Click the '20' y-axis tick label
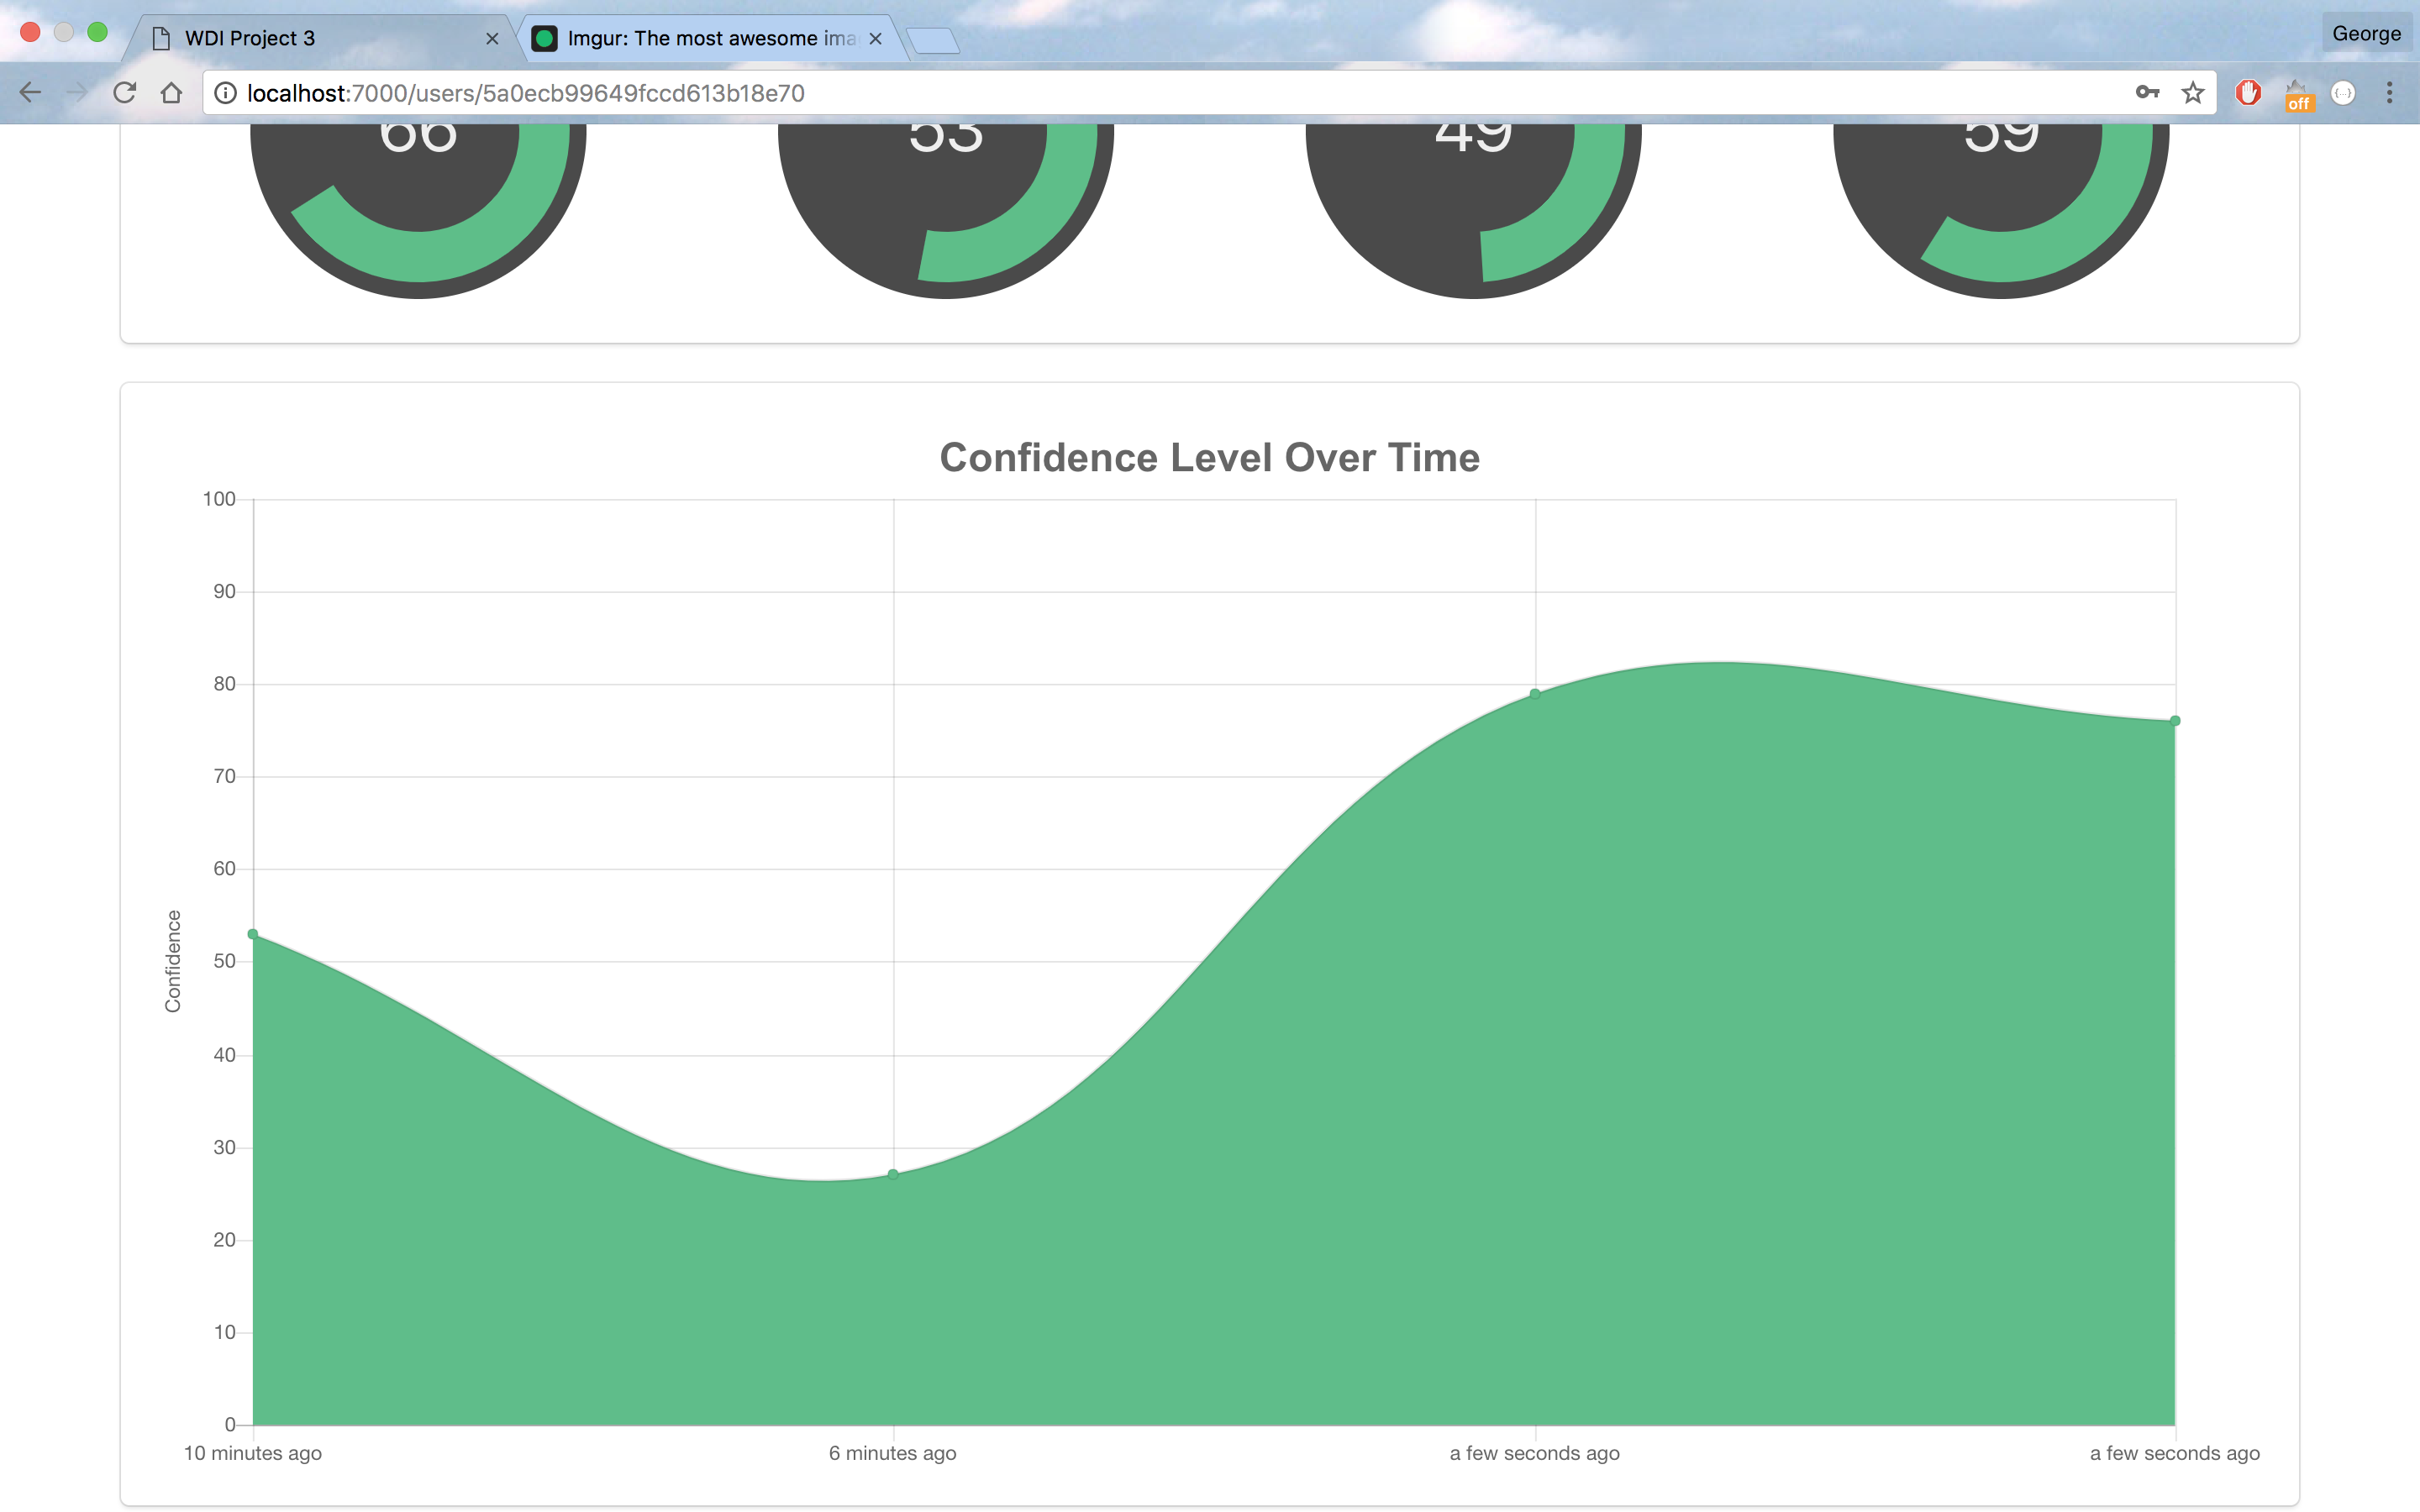 click(x=224, y=1240)
